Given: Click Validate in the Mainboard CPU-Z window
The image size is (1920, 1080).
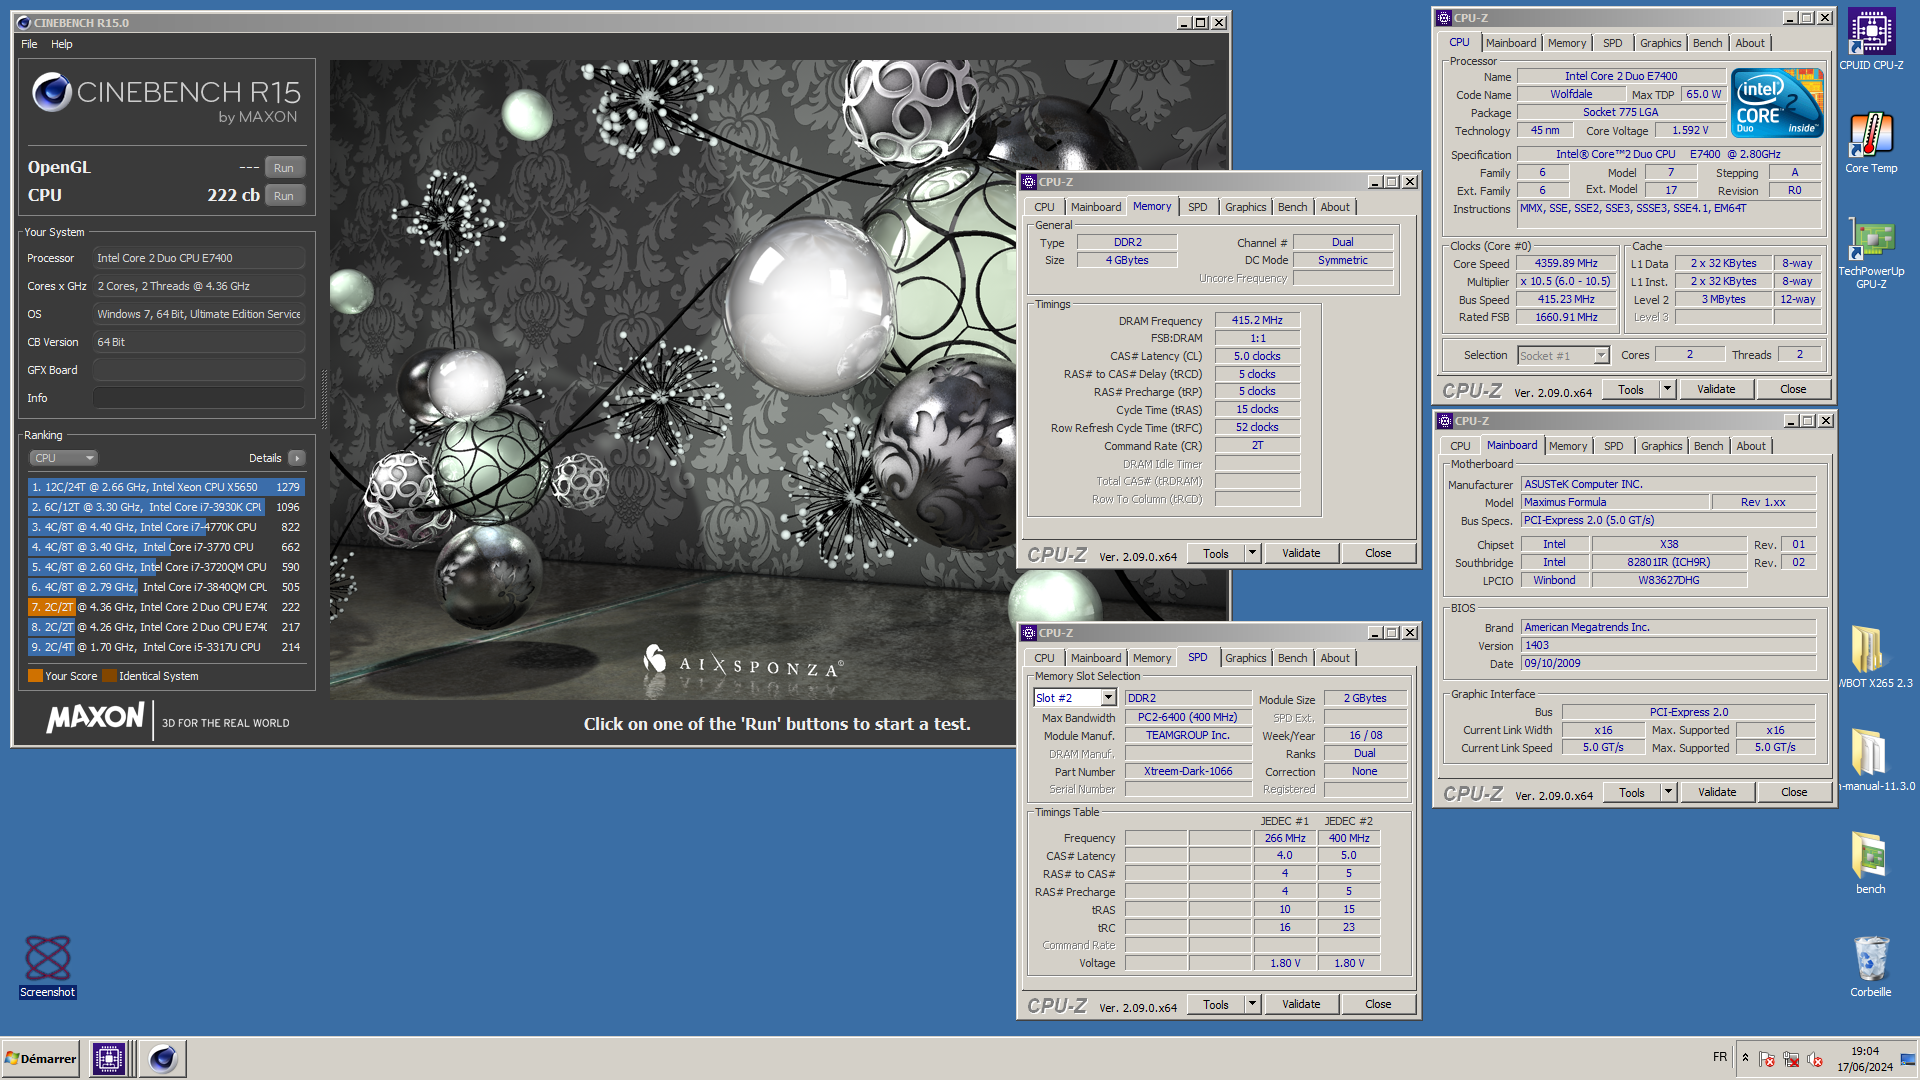Looking at the screenshot, I should pos(1717,792).
